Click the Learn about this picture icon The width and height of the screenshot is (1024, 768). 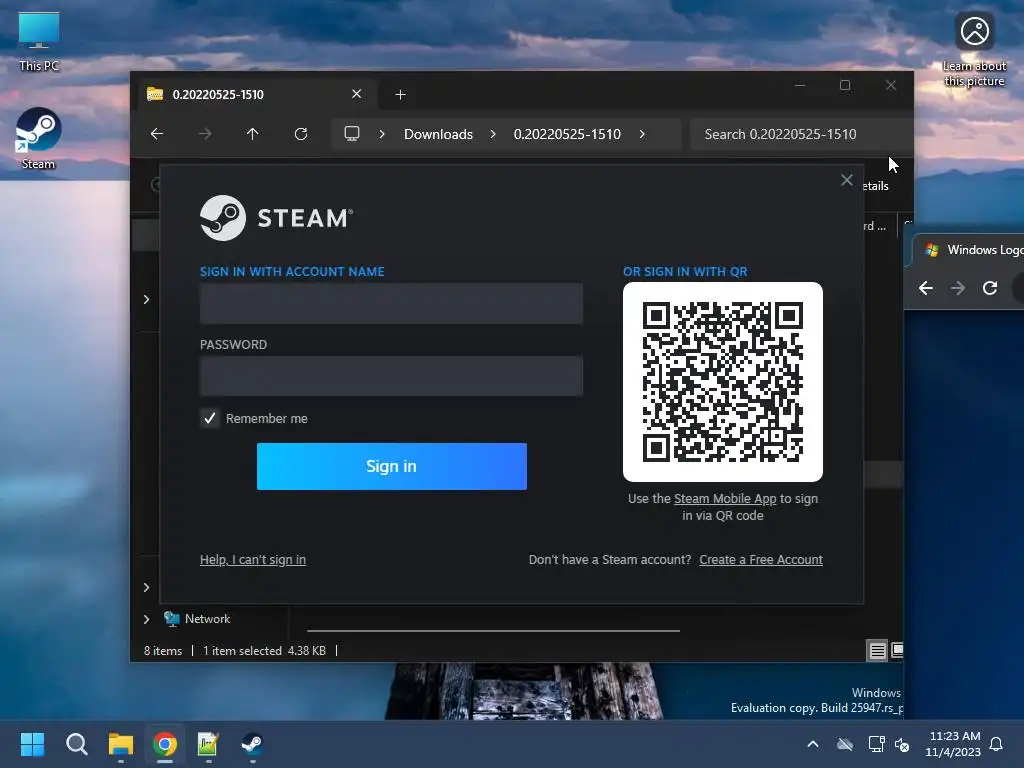[x=974, y=50]
